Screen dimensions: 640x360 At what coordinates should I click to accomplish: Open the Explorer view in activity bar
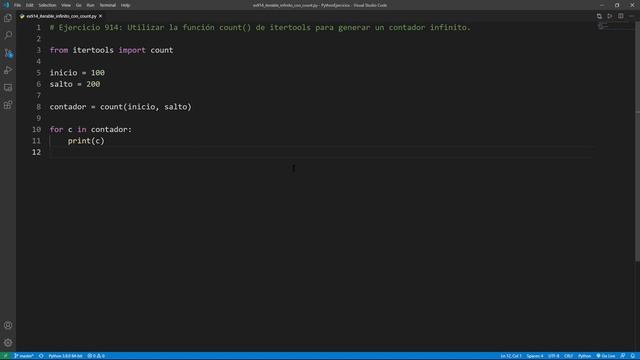tap(8, 18)
